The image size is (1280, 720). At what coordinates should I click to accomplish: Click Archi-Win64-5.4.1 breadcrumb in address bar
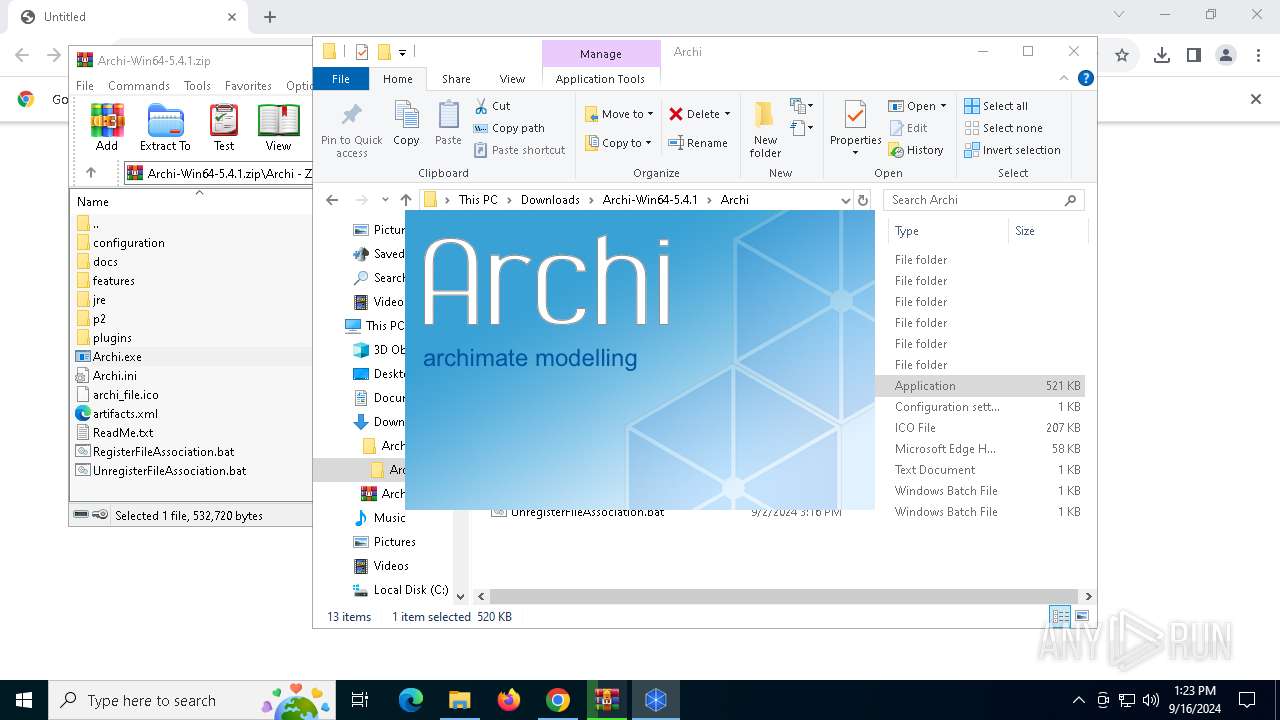tap(650, 200)
